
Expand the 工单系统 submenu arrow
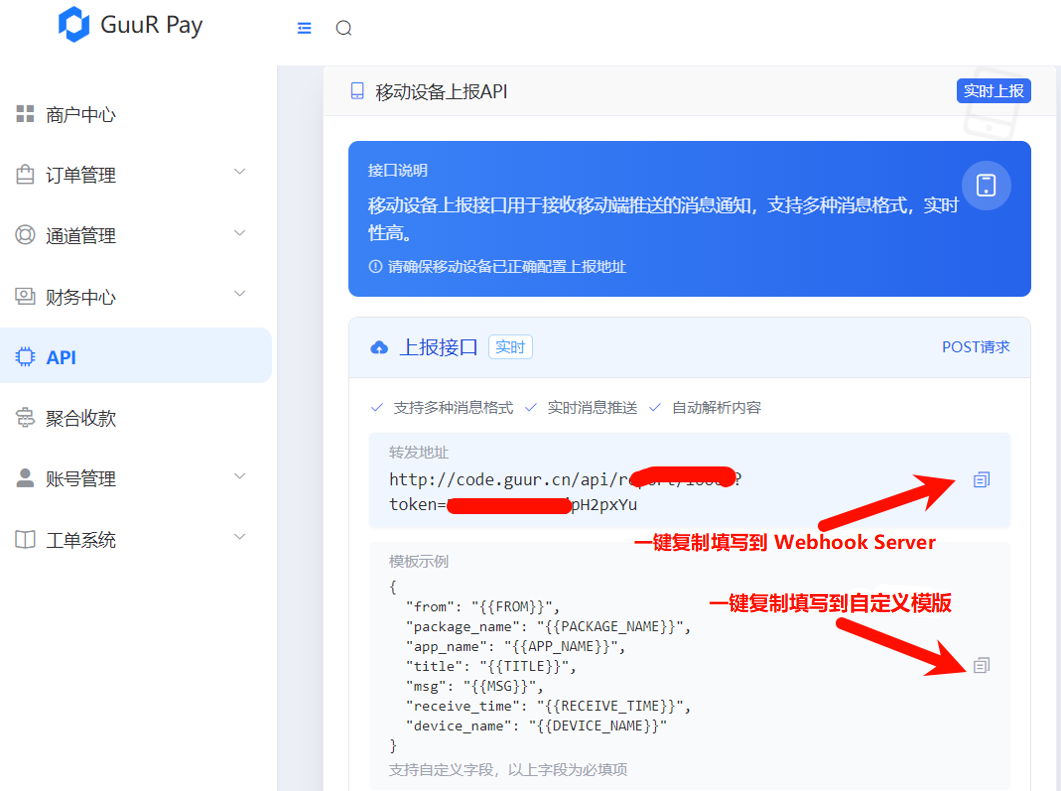pyautogui.click(x=240, y=537)
